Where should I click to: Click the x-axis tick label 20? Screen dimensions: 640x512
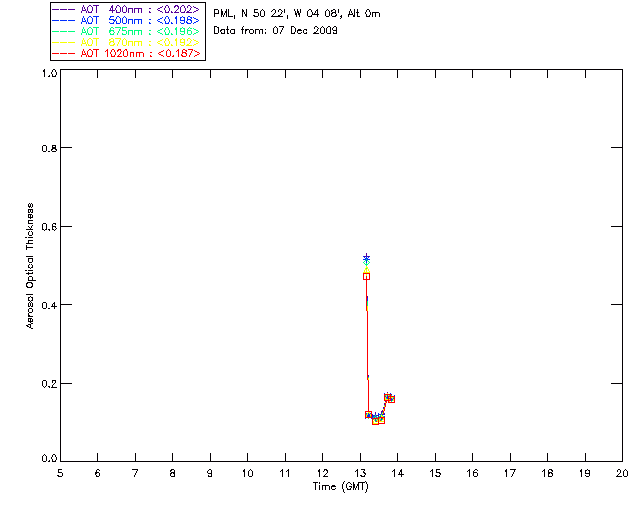point(622,473)
